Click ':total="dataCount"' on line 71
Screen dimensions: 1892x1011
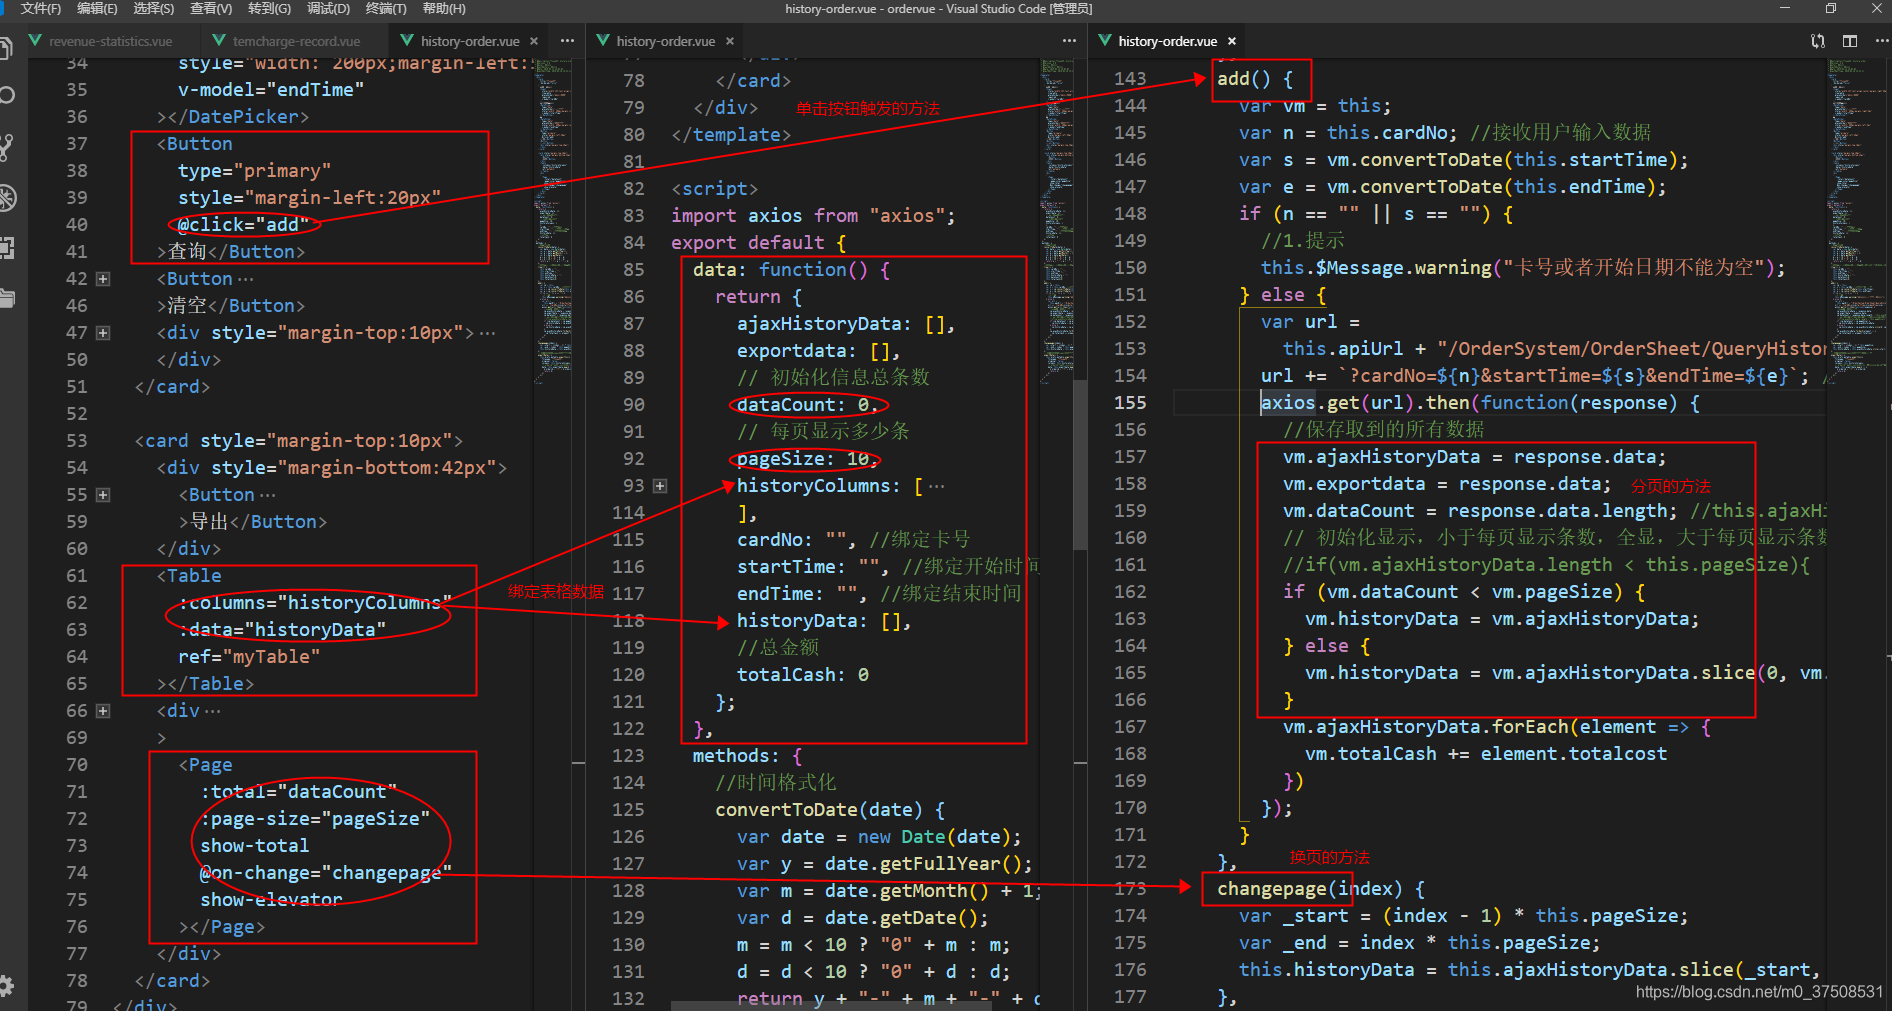tap(298, 792)
